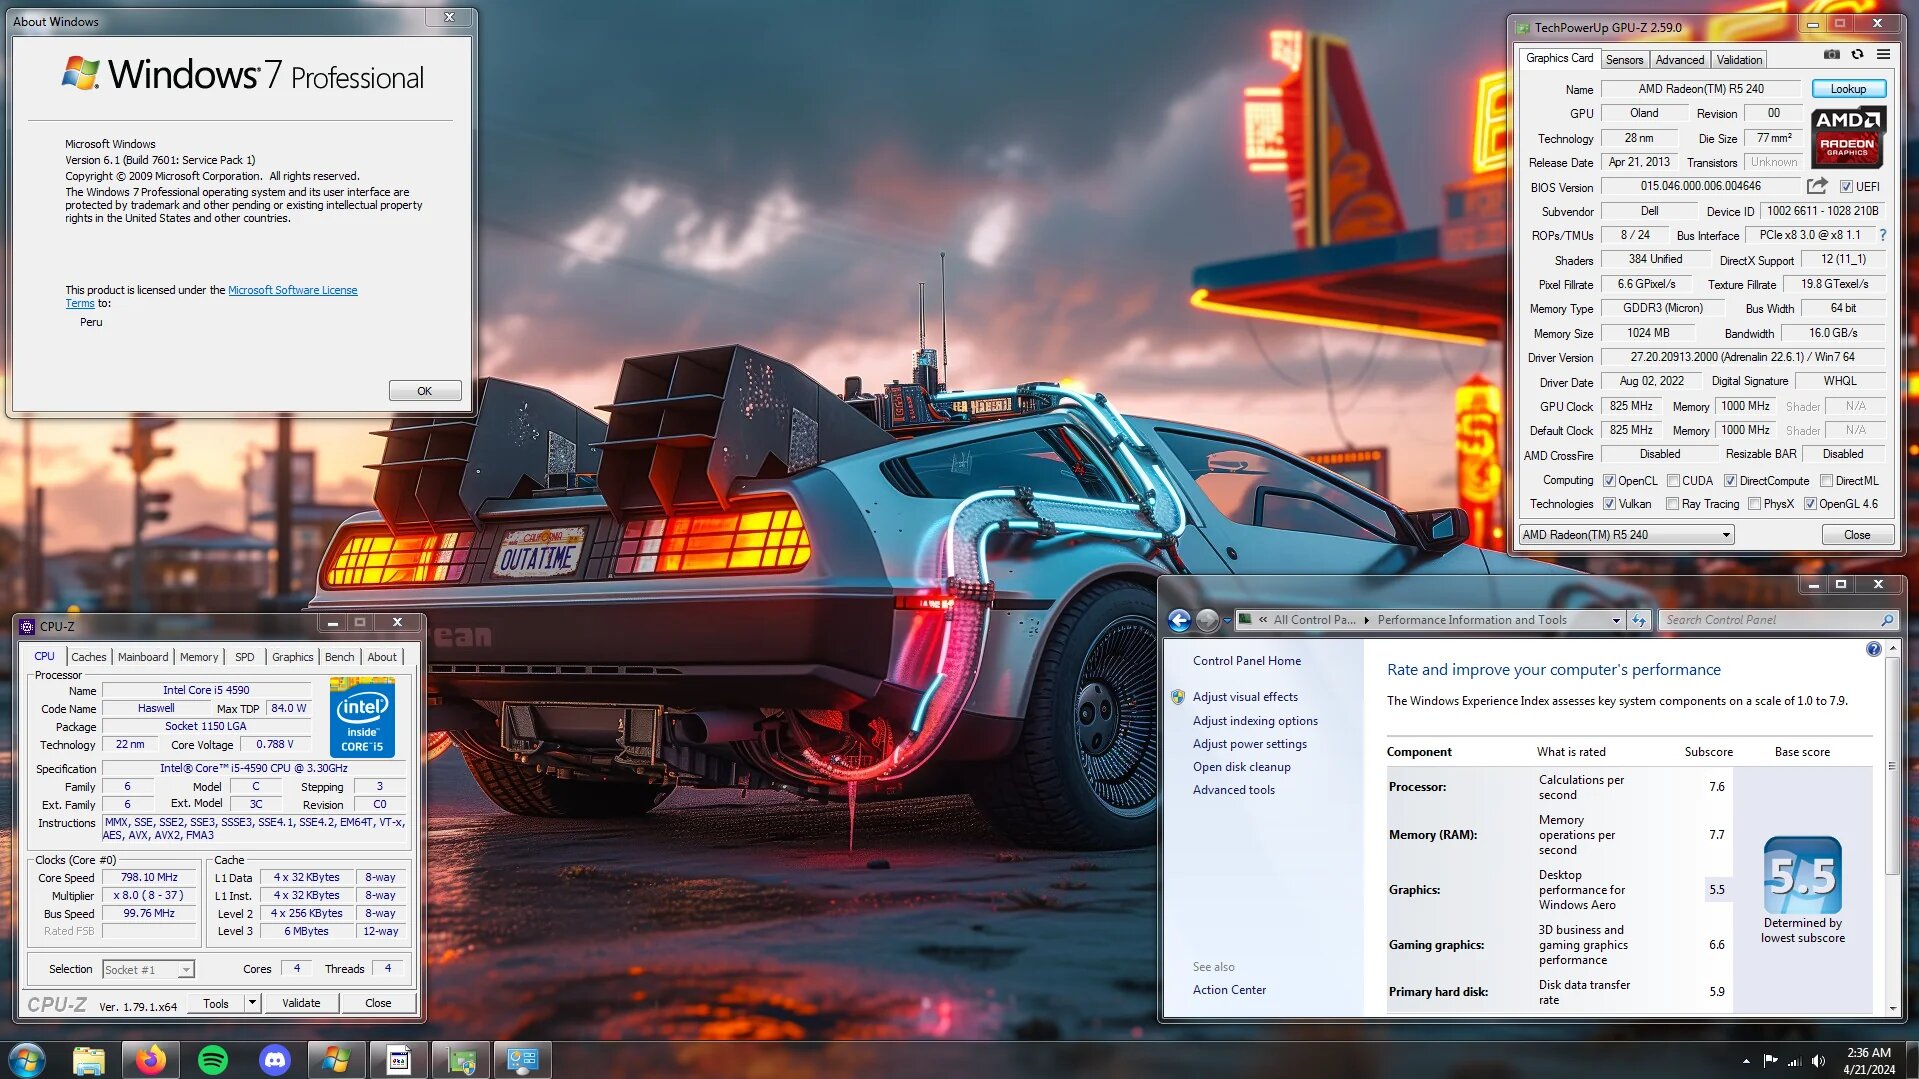This screenshot has width=1919, height=1079.
Task: Switch to the Advanced tab in GPU-Z
Action: pos(1679,60)
